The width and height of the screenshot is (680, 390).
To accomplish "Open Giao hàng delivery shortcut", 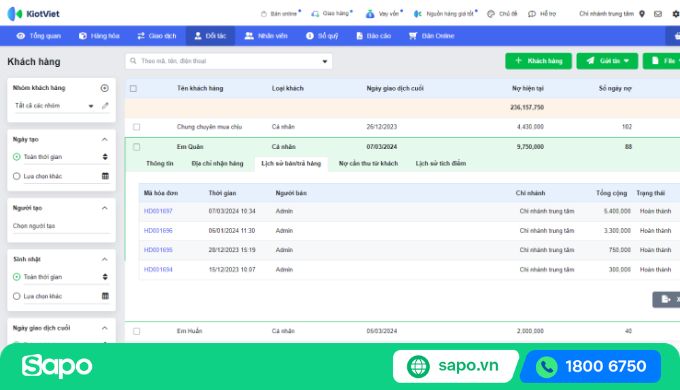I will click(332, 13).
